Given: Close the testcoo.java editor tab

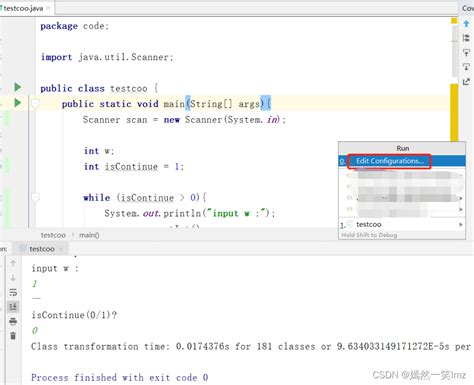Looking at the screenshot, I should point(48,8).
